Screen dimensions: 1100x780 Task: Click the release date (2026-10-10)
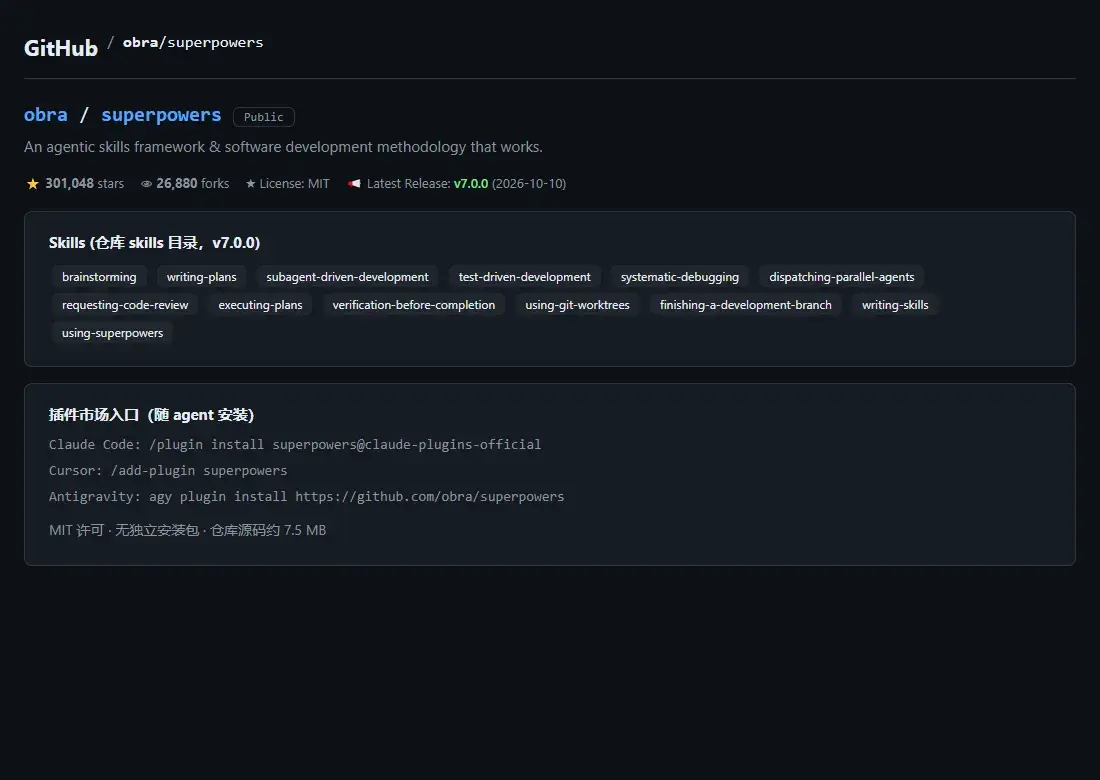pyautogui.click(x=529, y=184)
